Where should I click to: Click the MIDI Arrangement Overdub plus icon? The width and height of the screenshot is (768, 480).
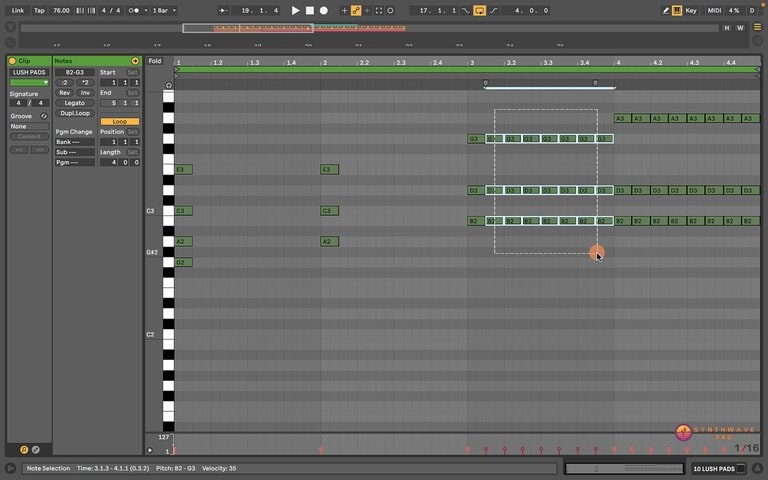[344, 10]
